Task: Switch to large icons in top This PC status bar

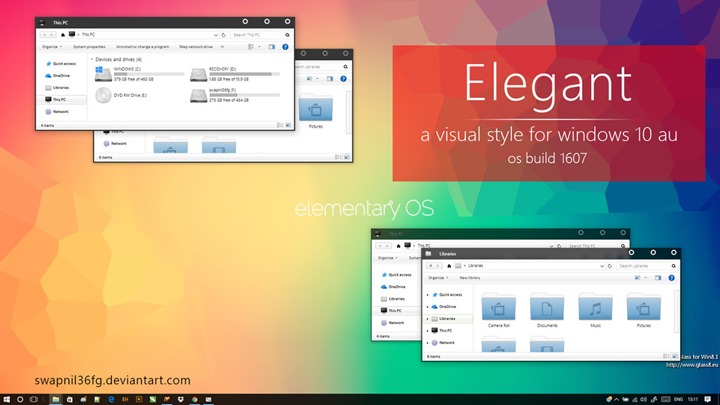Action: pos(288,125)
